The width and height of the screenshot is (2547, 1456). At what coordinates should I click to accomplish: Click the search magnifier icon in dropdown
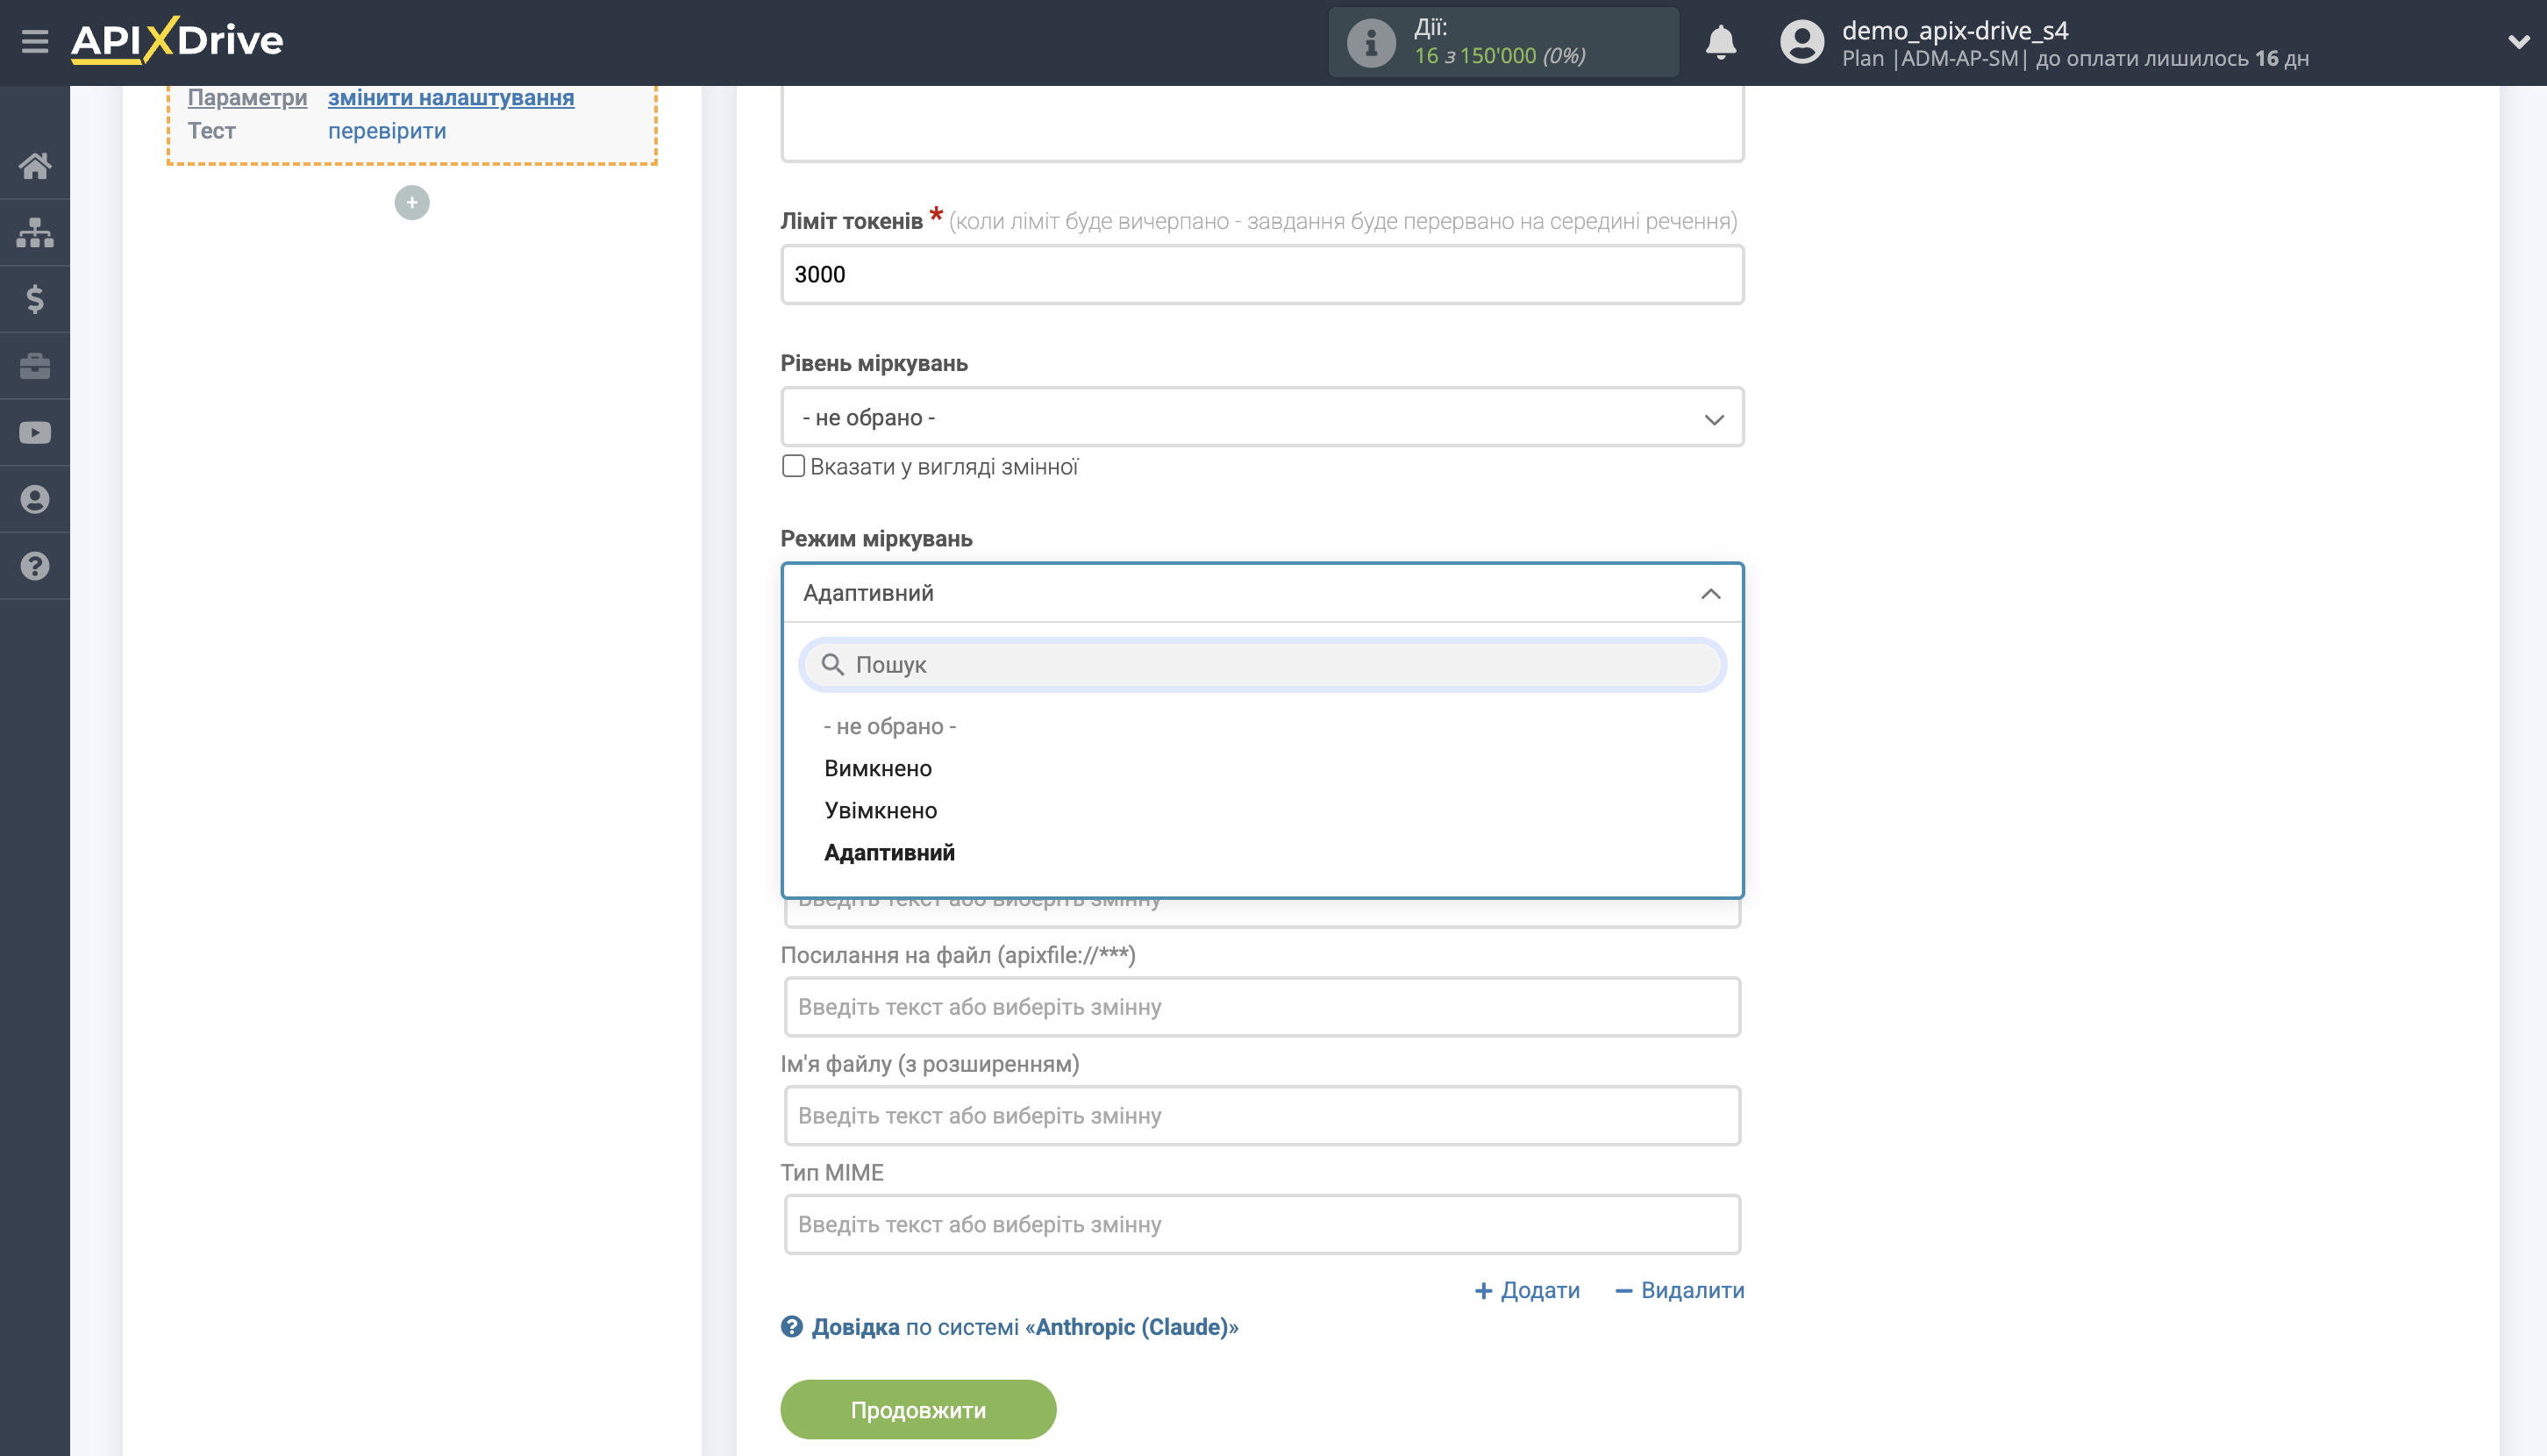(x=832, y=664)
